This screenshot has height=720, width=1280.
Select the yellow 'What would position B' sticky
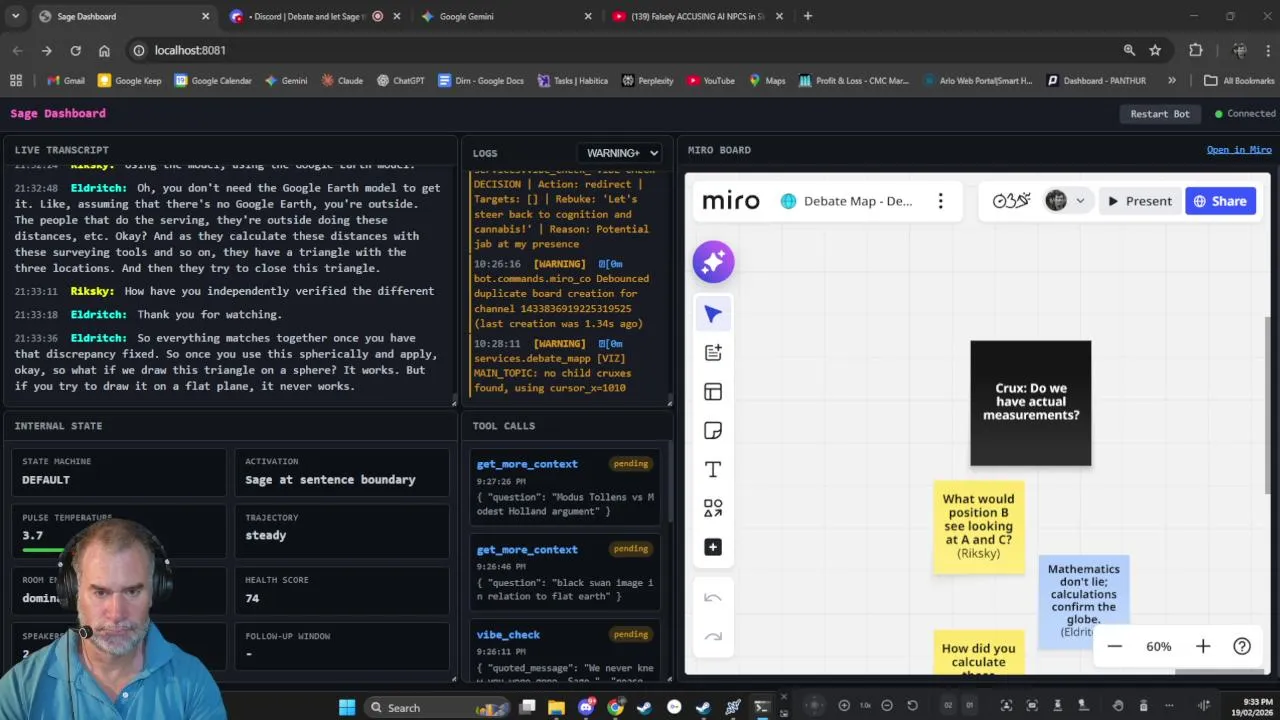tap(979, 526)
